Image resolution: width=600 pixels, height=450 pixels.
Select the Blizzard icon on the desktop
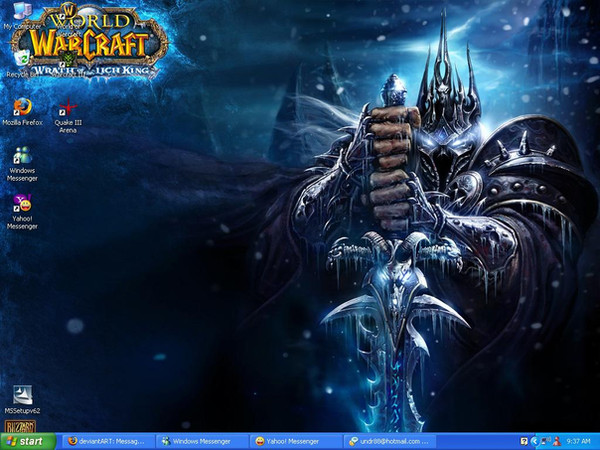20,426
